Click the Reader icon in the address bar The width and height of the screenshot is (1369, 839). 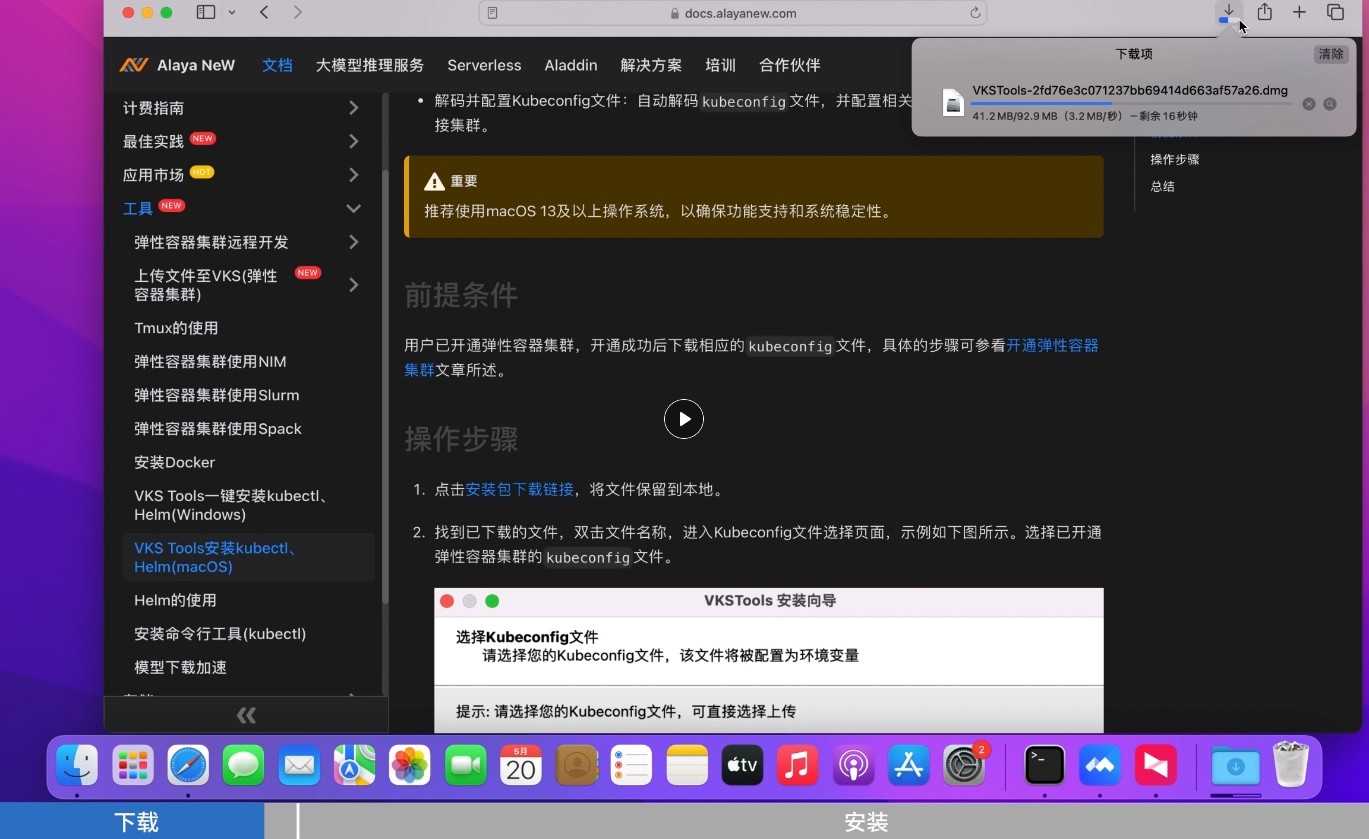[492, 12]
